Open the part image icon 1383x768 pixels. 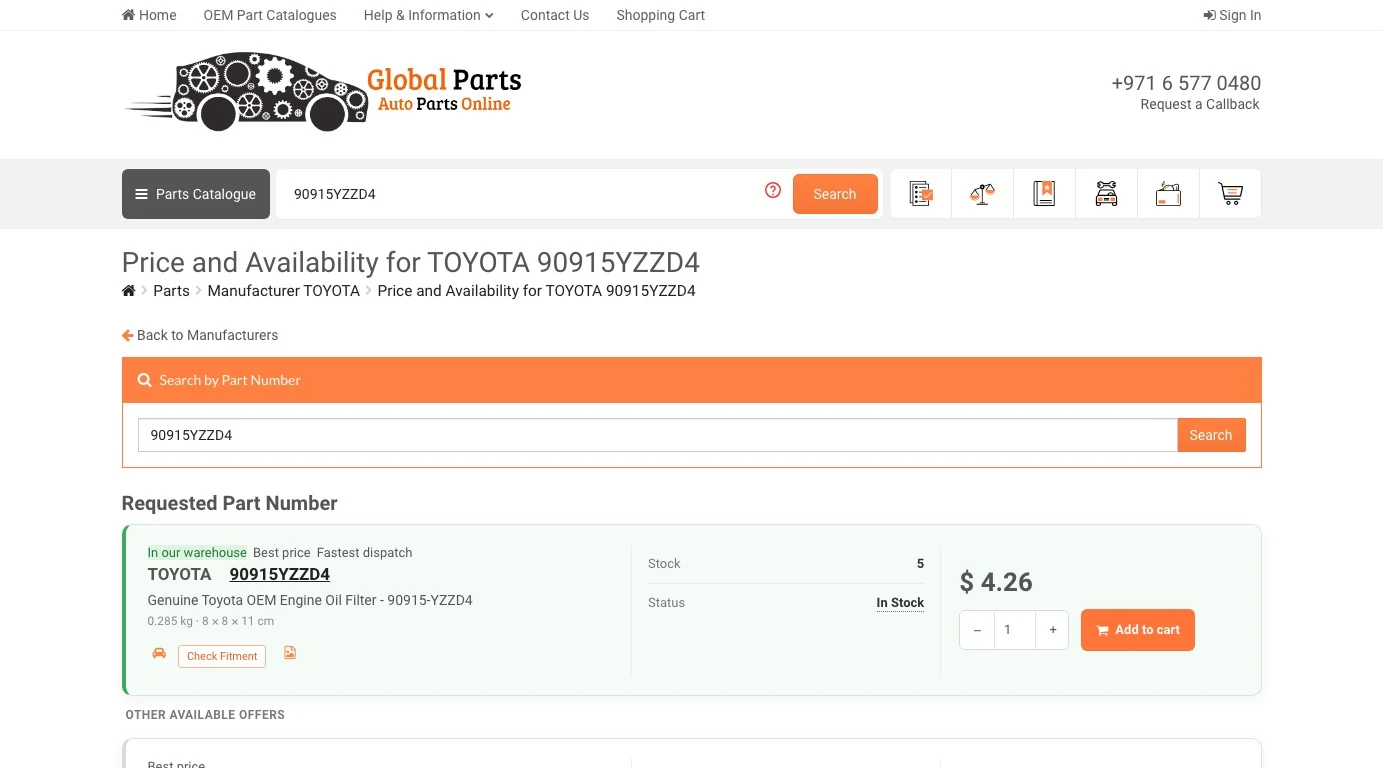[290, 653]
